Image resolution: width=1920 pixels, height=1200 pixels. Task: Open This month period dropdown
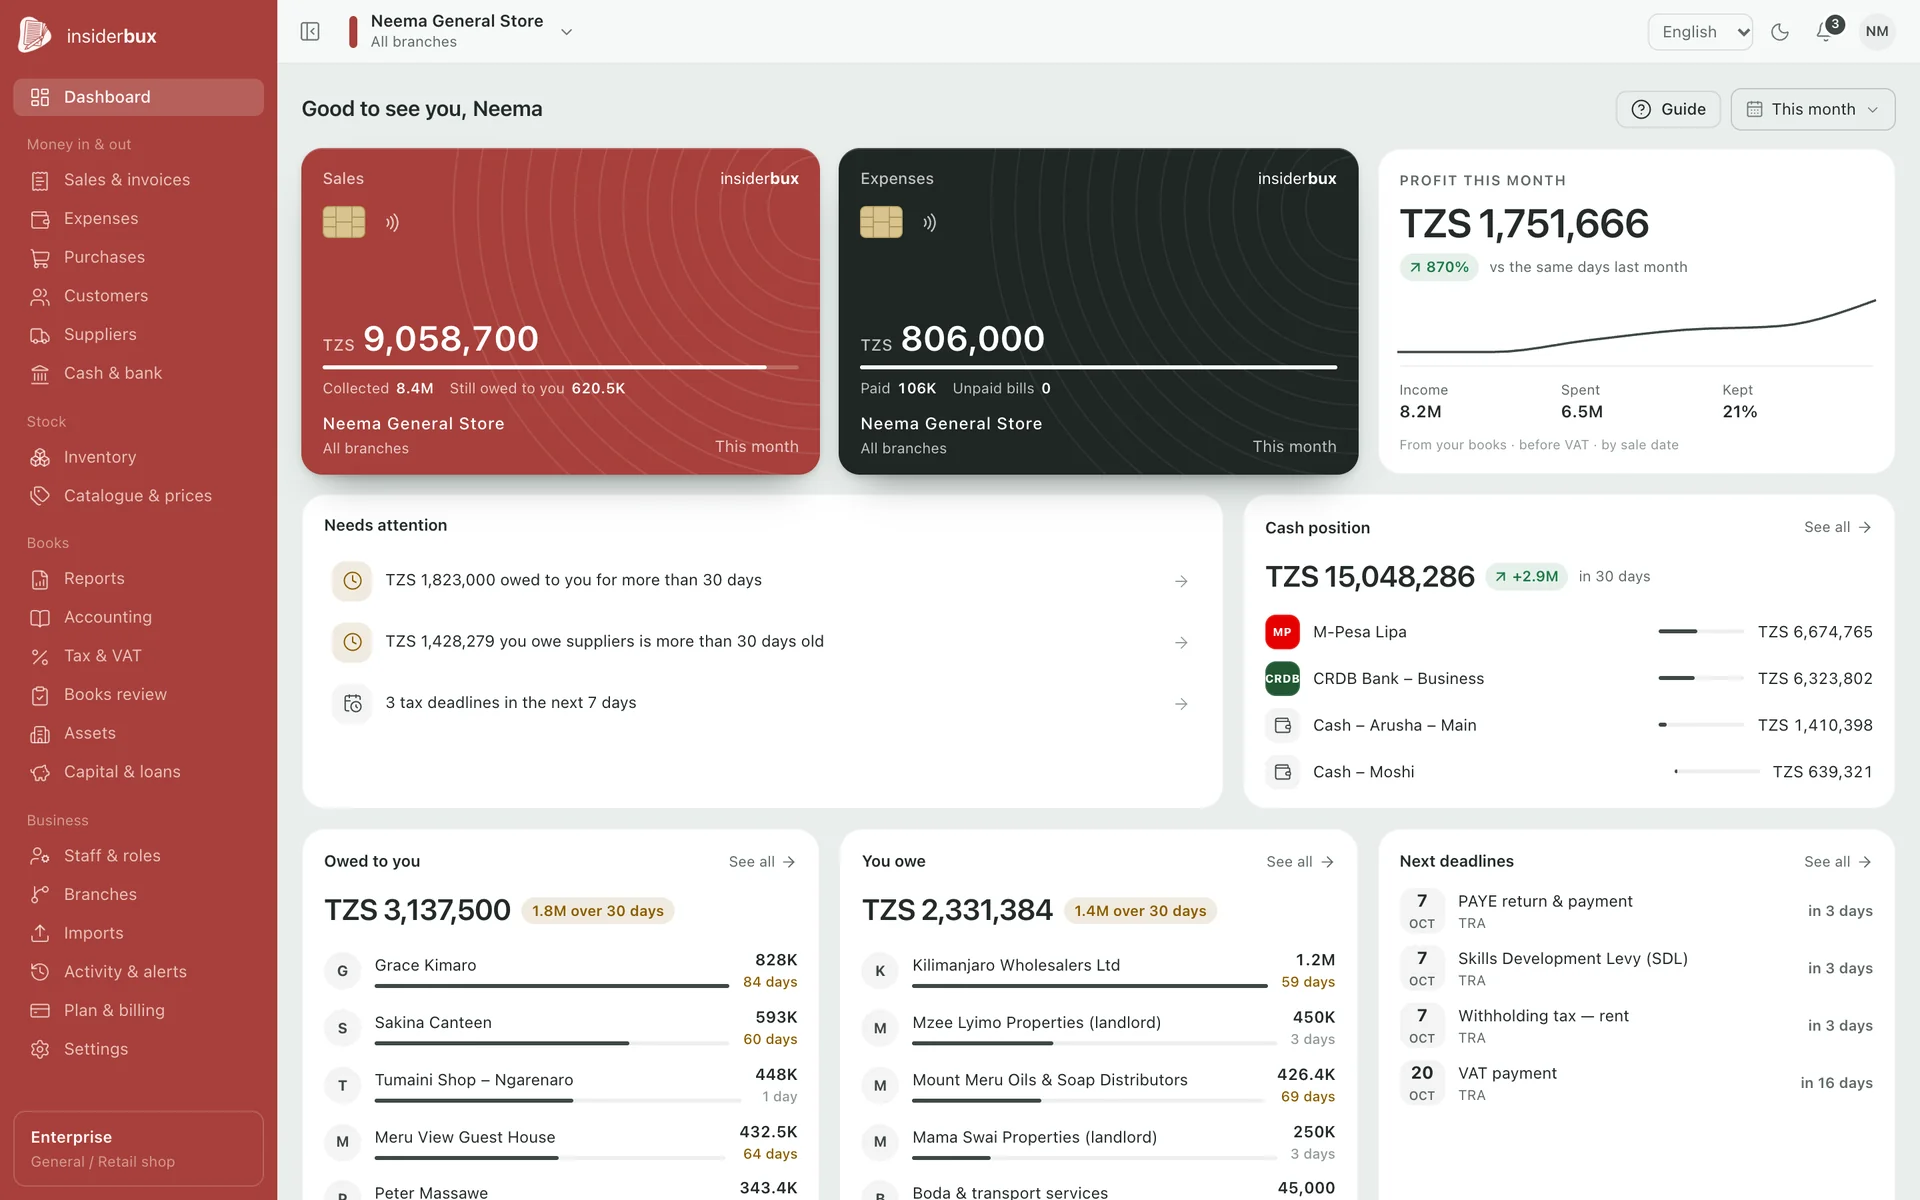[x=1812, y=109]
